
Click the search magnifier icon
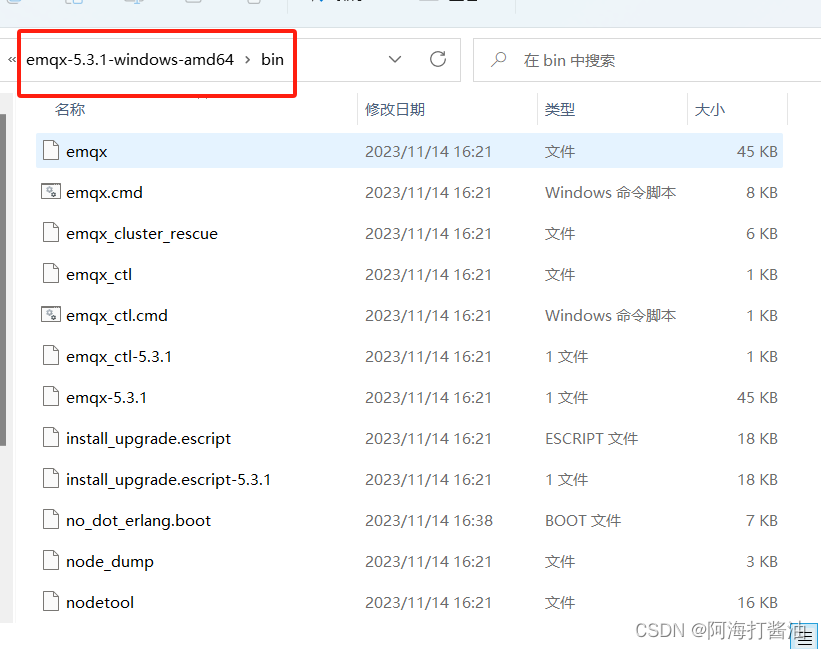click(498, 59)
